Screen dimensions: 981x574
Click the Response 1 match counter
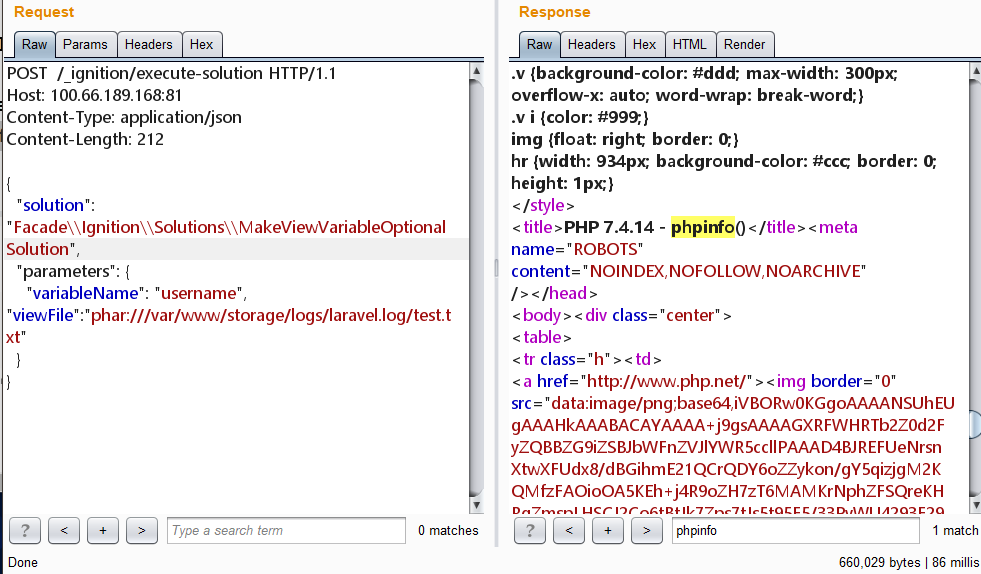click(955, 531)
